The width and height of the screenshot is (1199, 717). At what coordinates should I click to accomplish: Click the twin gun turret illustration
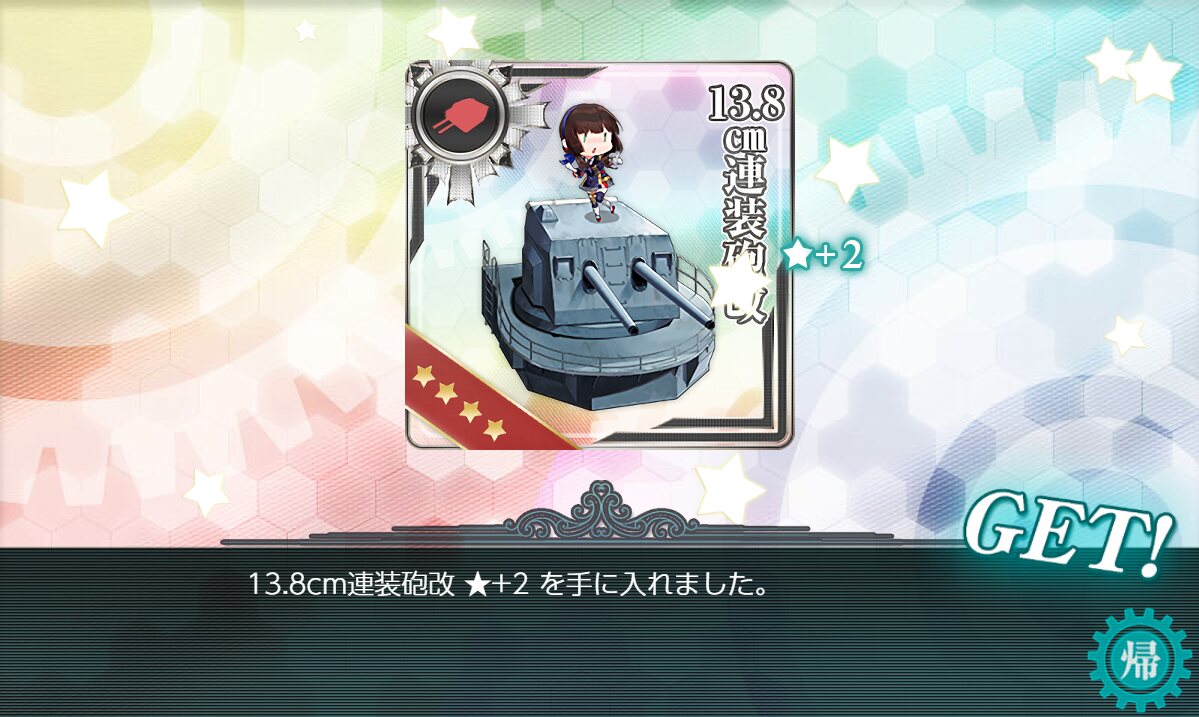point(596,306)
